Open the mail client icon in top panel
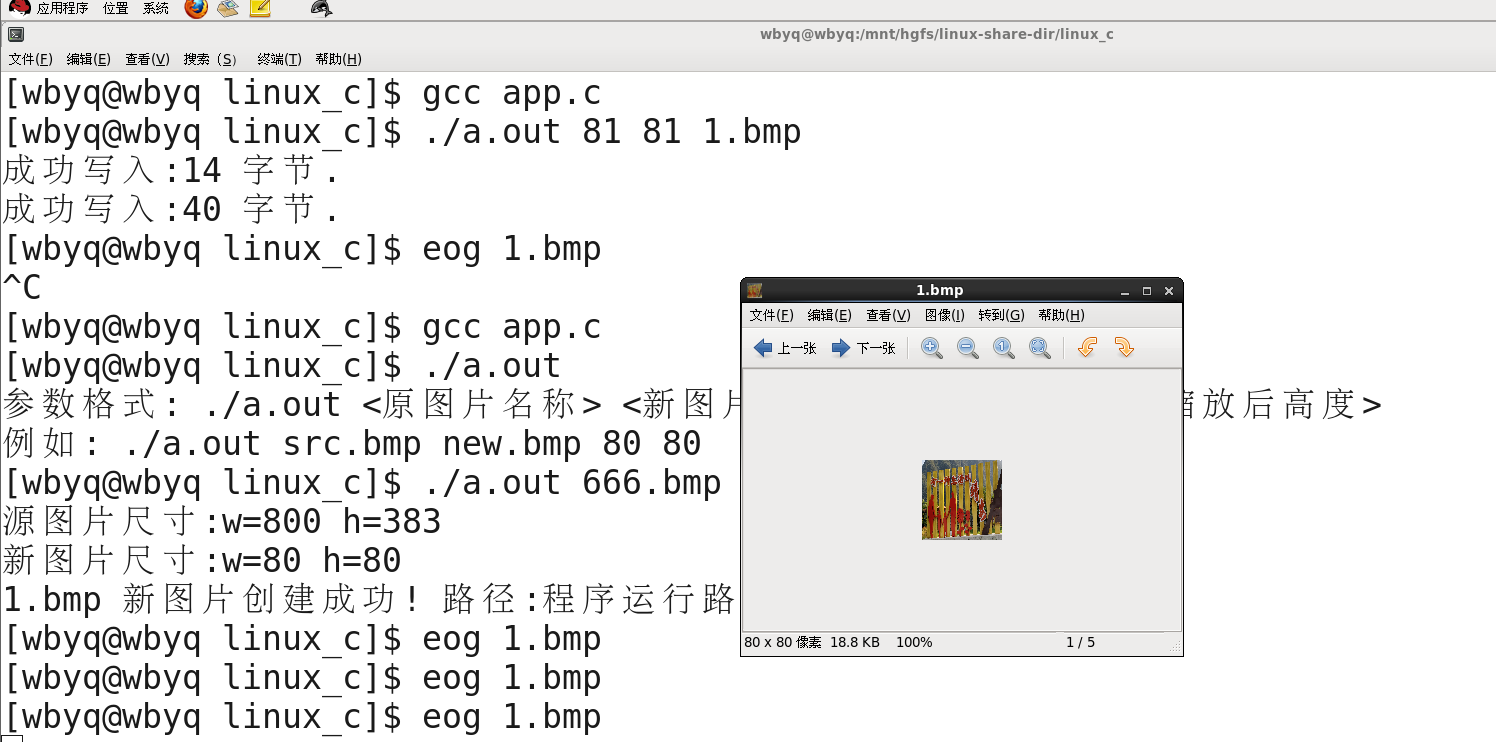Viewport: 1496px width, 742px height. [228, 9]
